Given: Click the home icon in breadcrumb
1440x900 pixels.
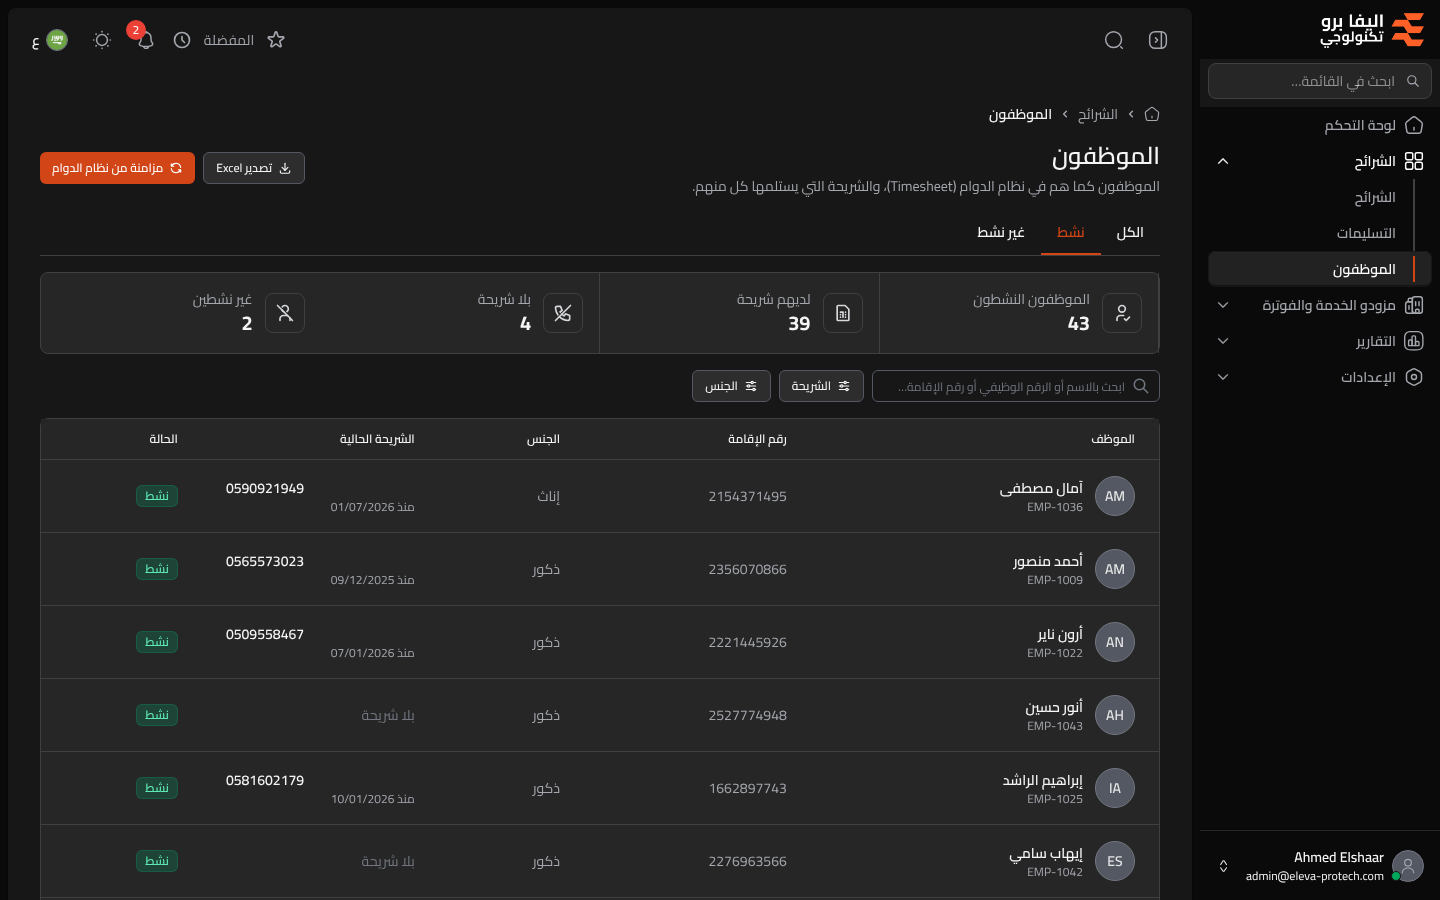Looking at the screenshot, I should pos(1152,114).
